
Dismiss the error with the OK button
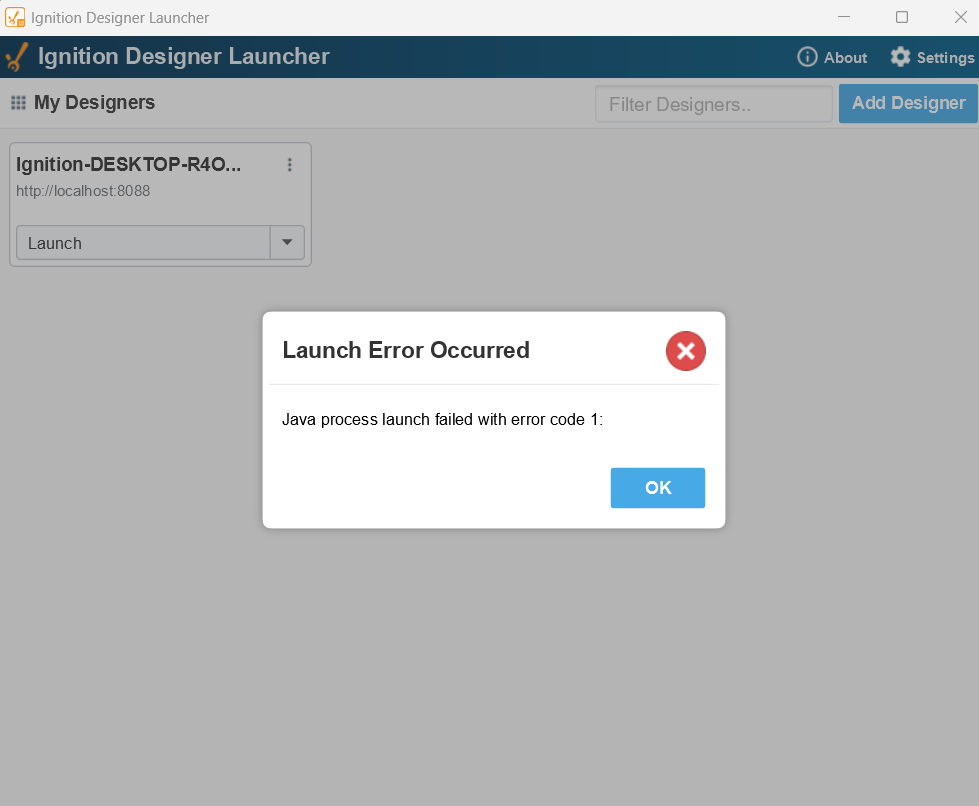[x=657, y=488]
